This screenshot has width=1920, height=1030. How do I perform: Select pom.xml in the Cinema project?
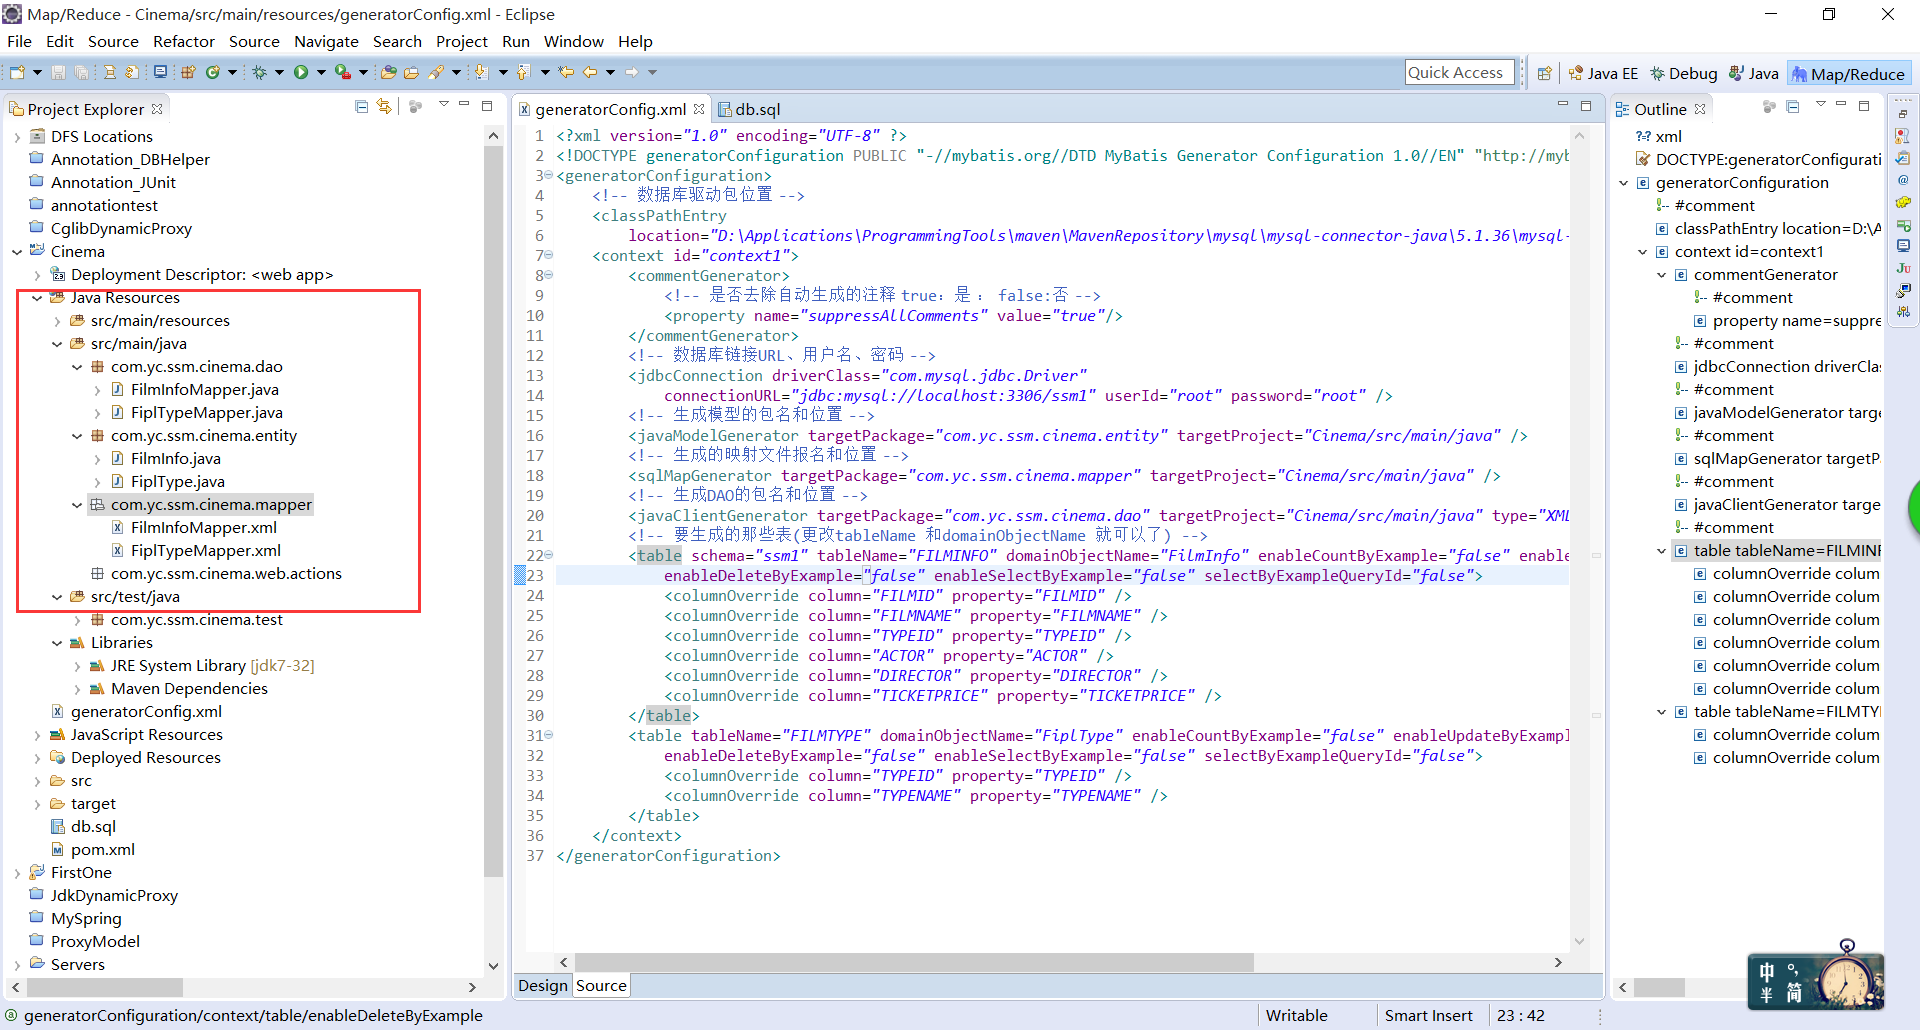[103, 850]
